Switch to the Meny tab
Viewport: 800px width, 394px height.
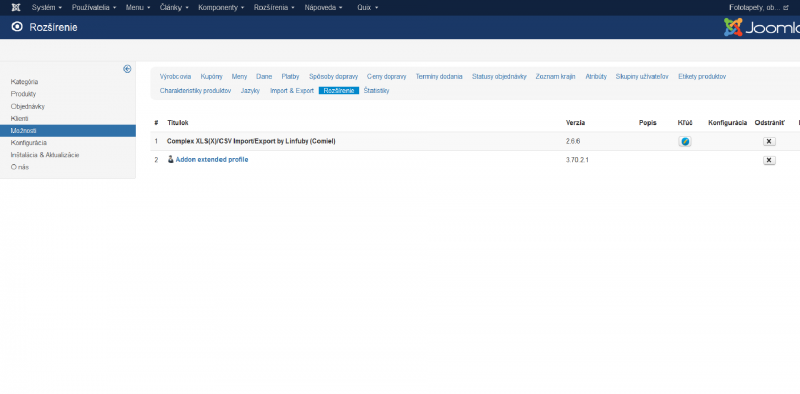239,77
